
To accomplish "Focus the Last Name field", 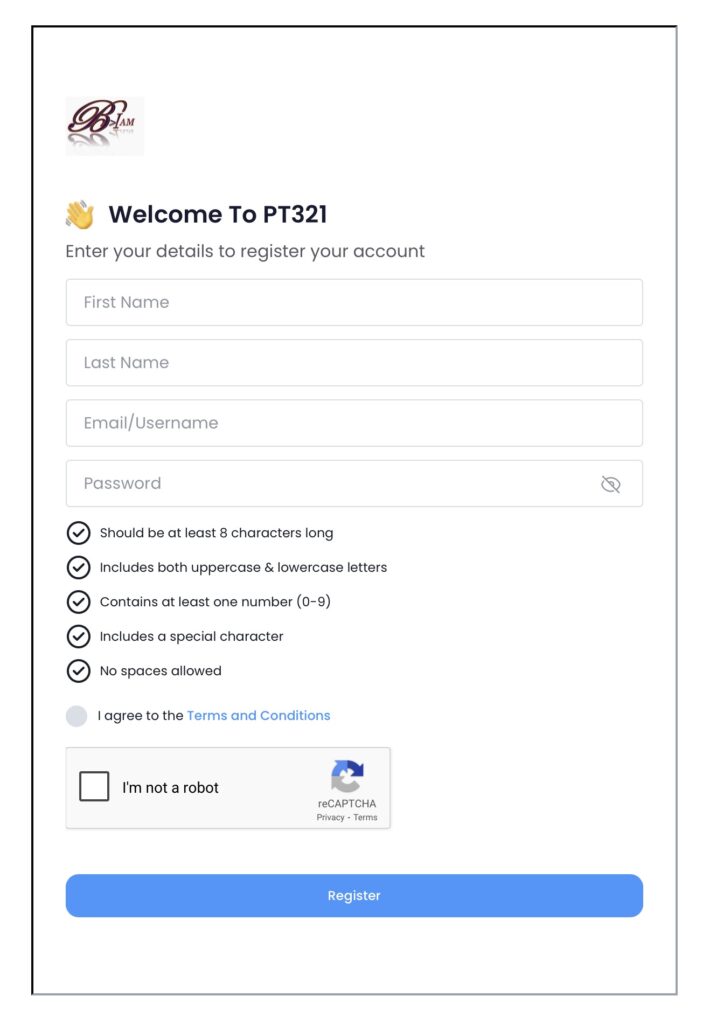I will tap(354, 363).
